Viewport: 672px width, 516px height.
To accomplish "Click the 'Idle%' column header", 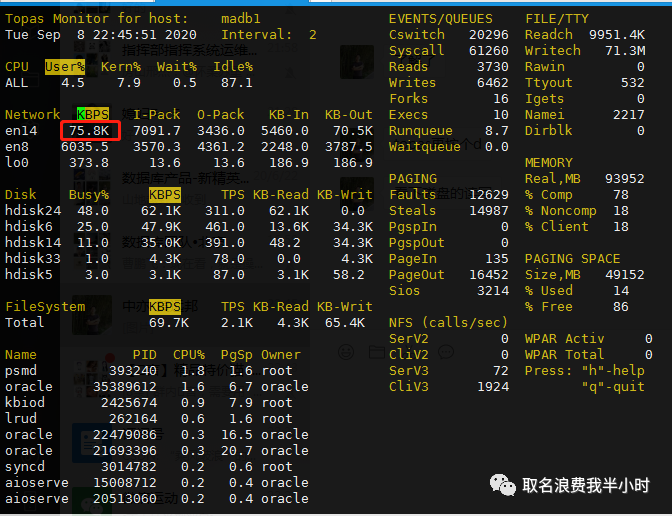I will (x=233, y=67).
